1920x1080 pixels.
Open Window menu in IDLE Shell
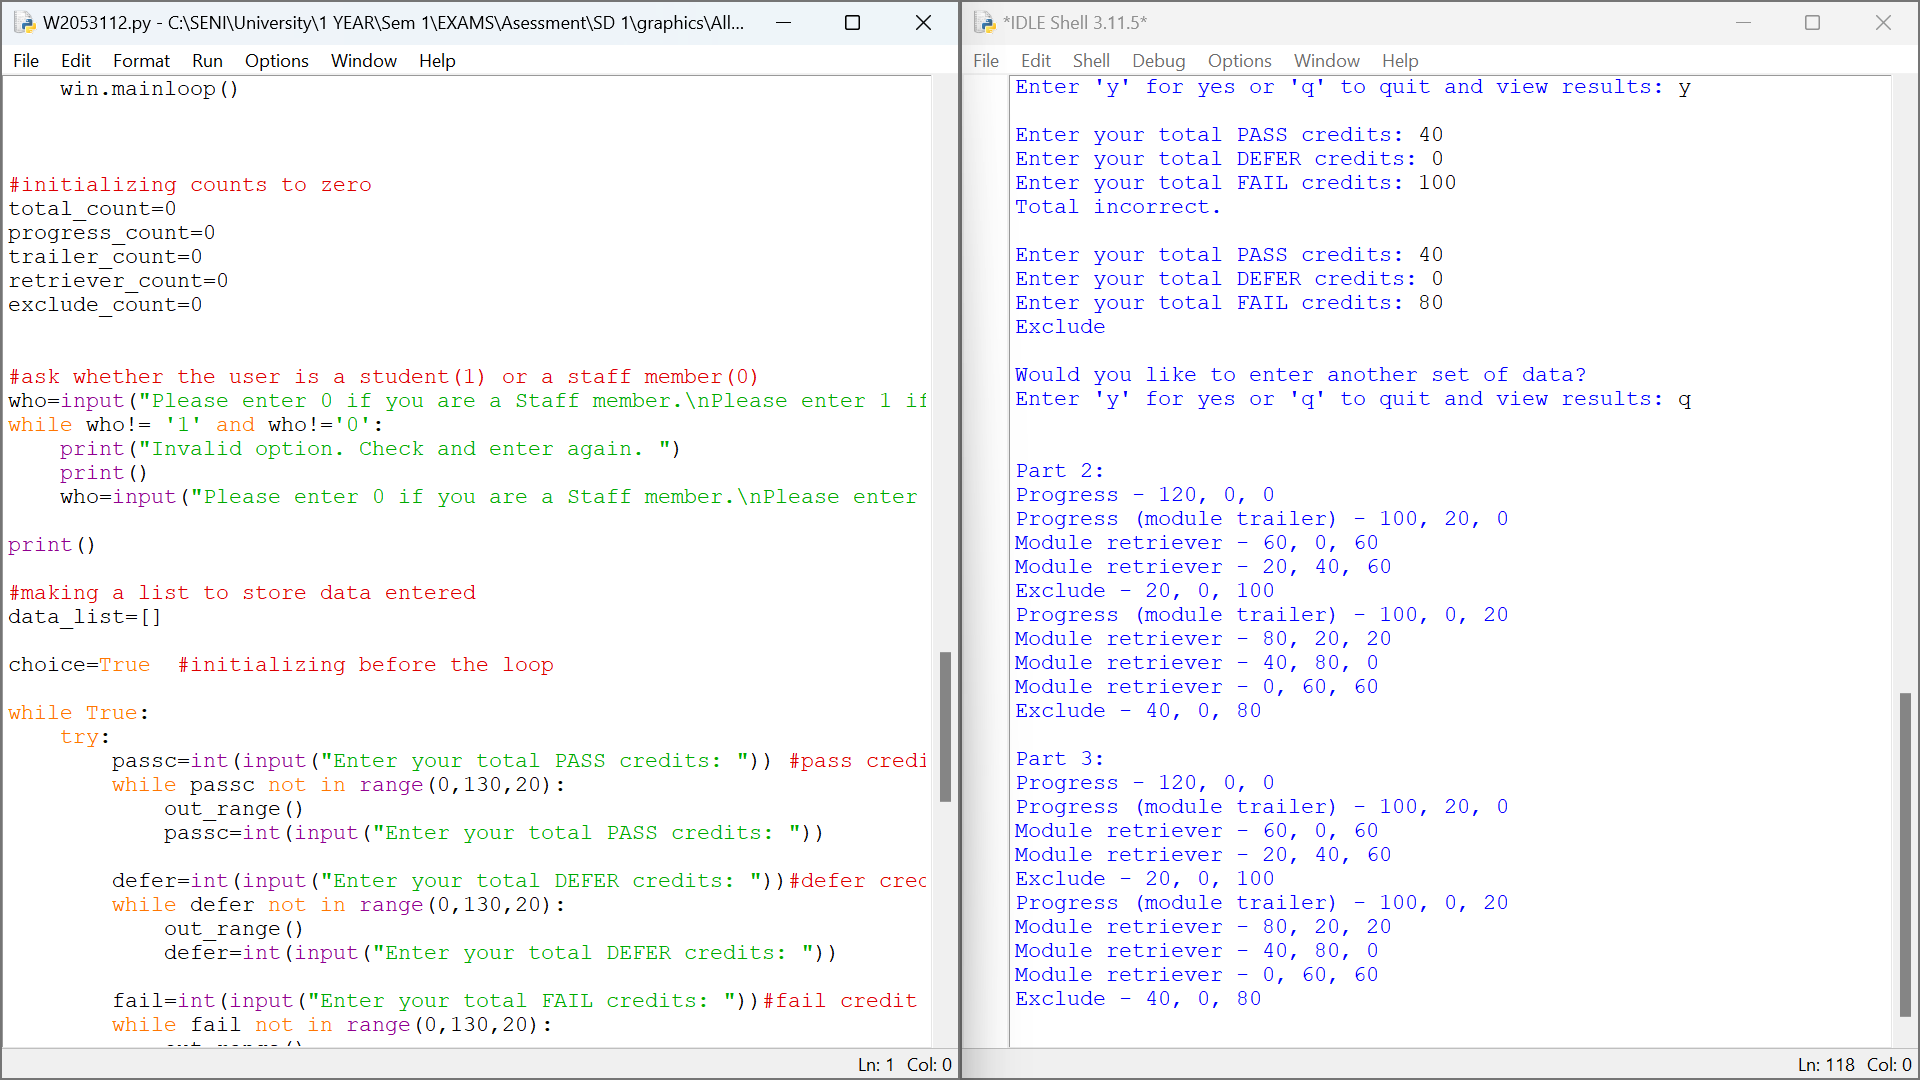(1327, 61)
